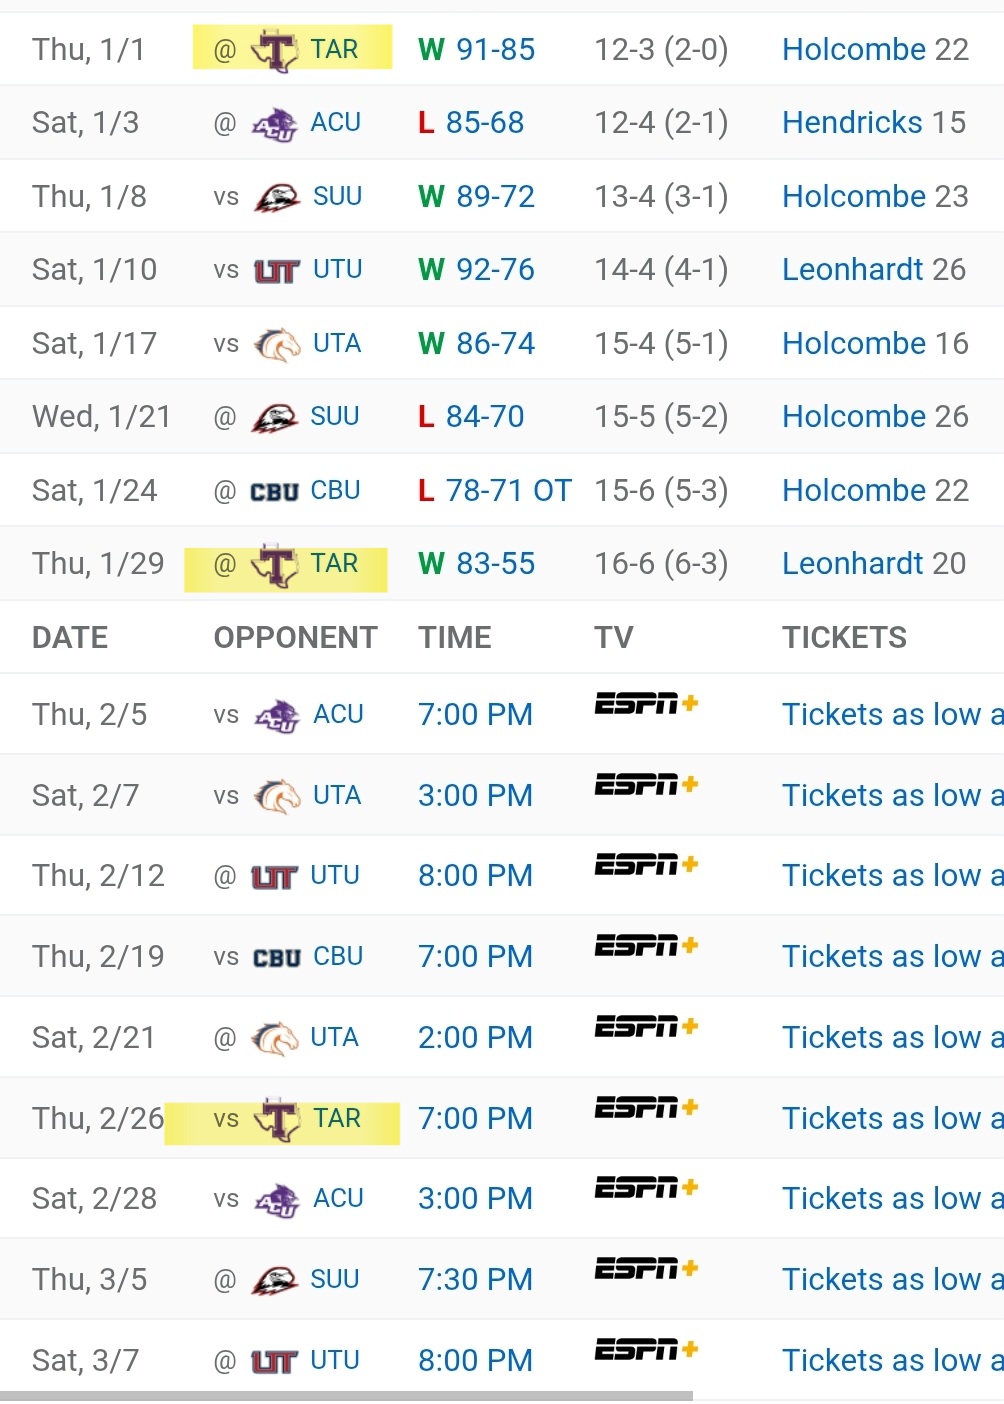
Task: Open tickets link for the 2/7 game
Action: (892, 796)
